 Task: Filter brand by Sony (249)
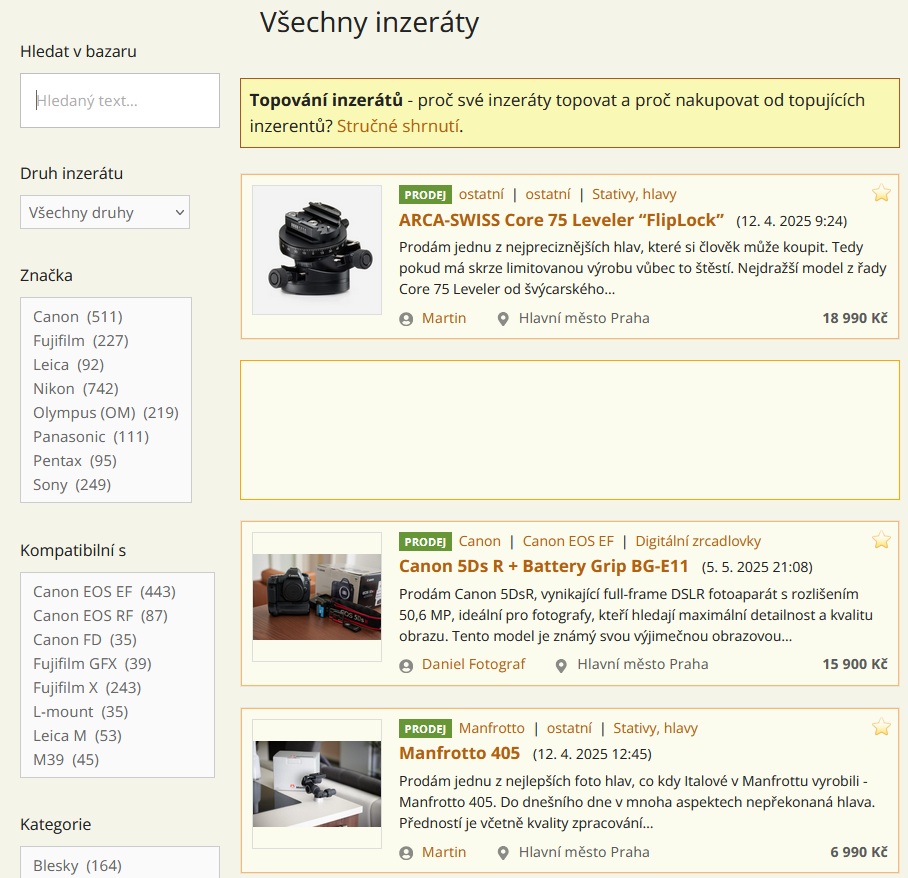[72, 485]
